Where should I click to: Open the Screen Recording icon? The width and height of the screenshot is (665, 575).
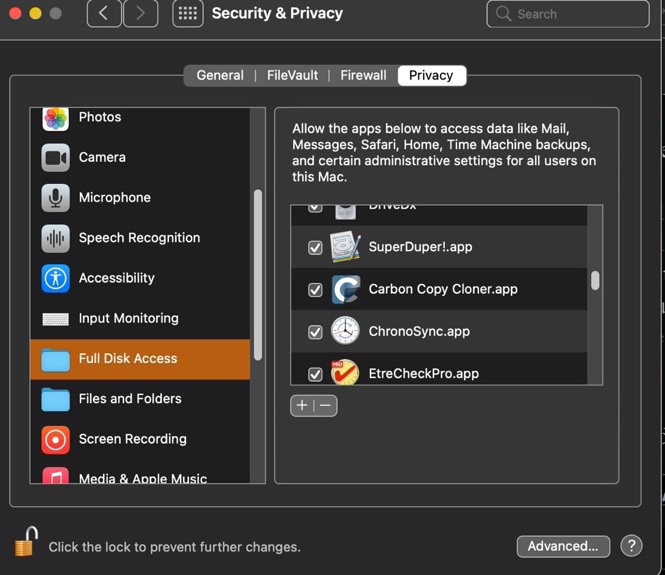pos(56,440)
